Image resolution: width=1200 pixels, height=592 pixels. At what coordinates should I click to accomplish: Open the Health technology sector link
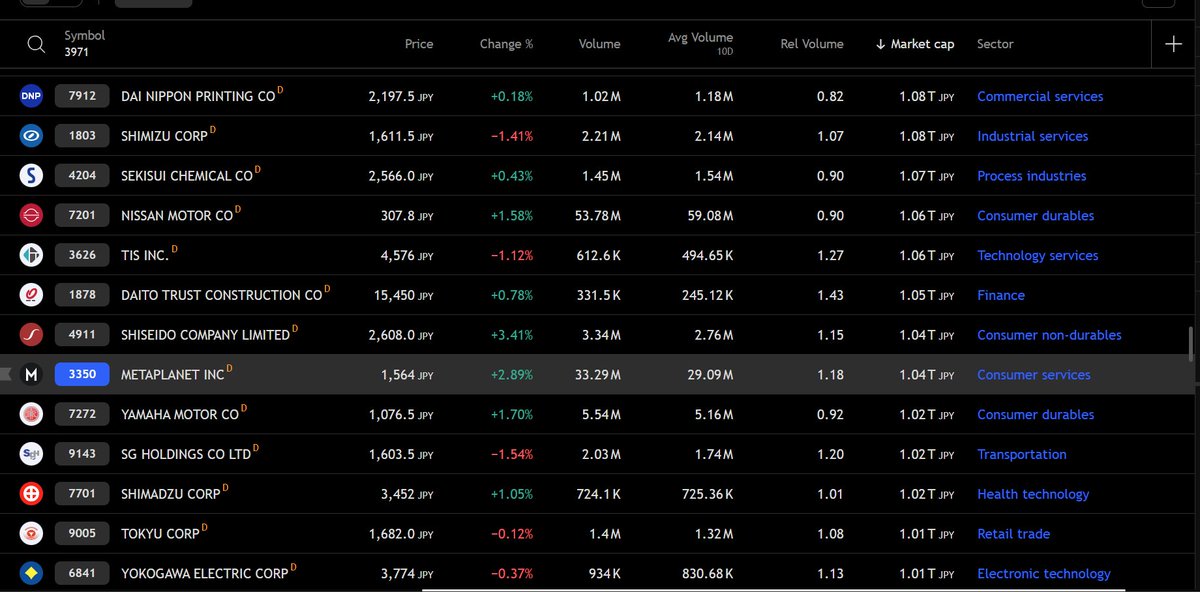point(1033,494)
